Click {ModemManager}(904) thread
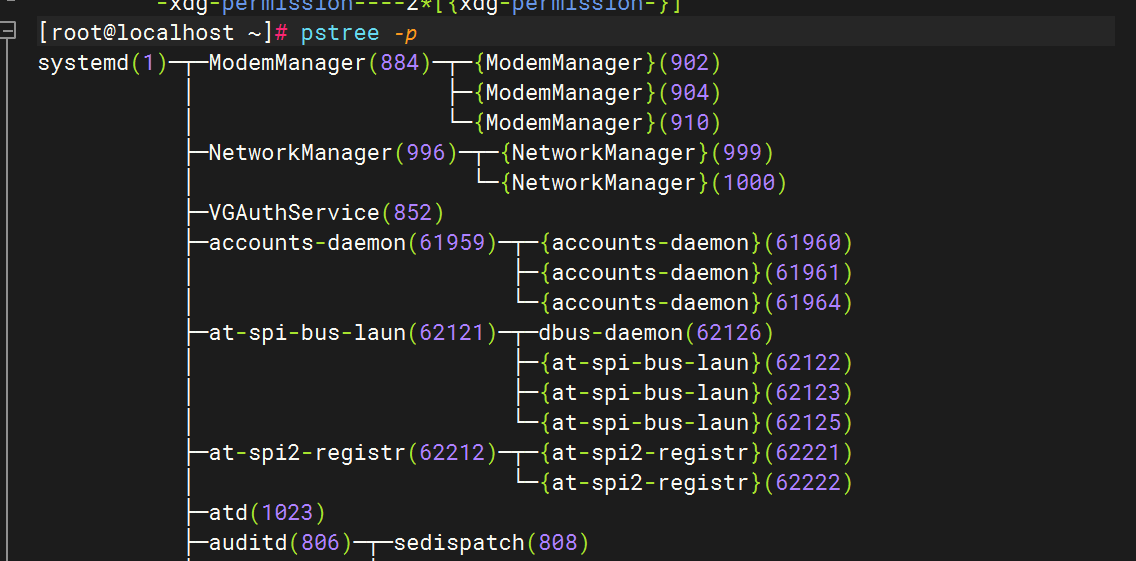Image resolution: width=1136 pixels, height=561 pixels. tap(598, 94)
